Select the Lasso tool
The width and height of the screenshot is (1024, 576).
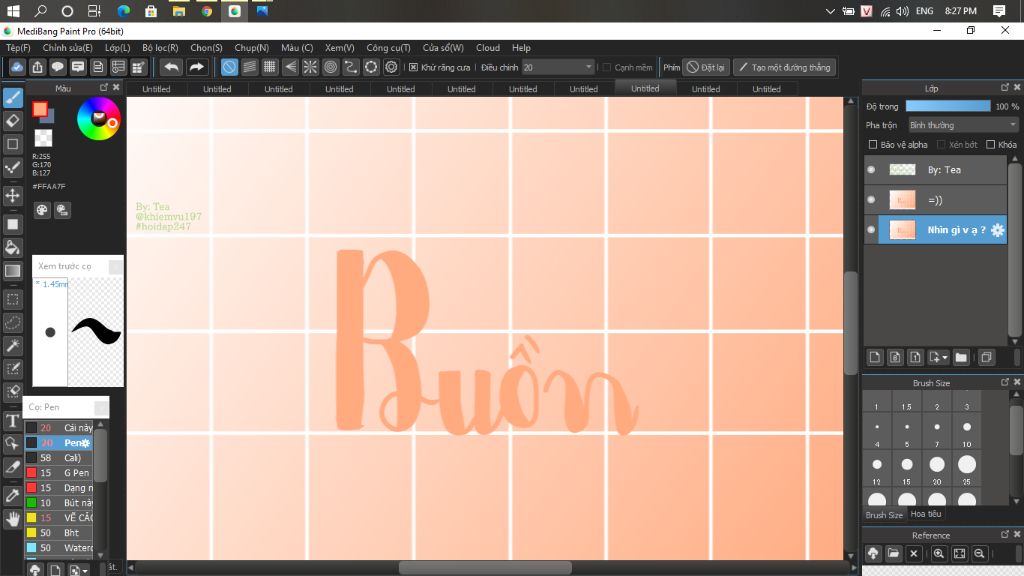(x=12, y=323)
